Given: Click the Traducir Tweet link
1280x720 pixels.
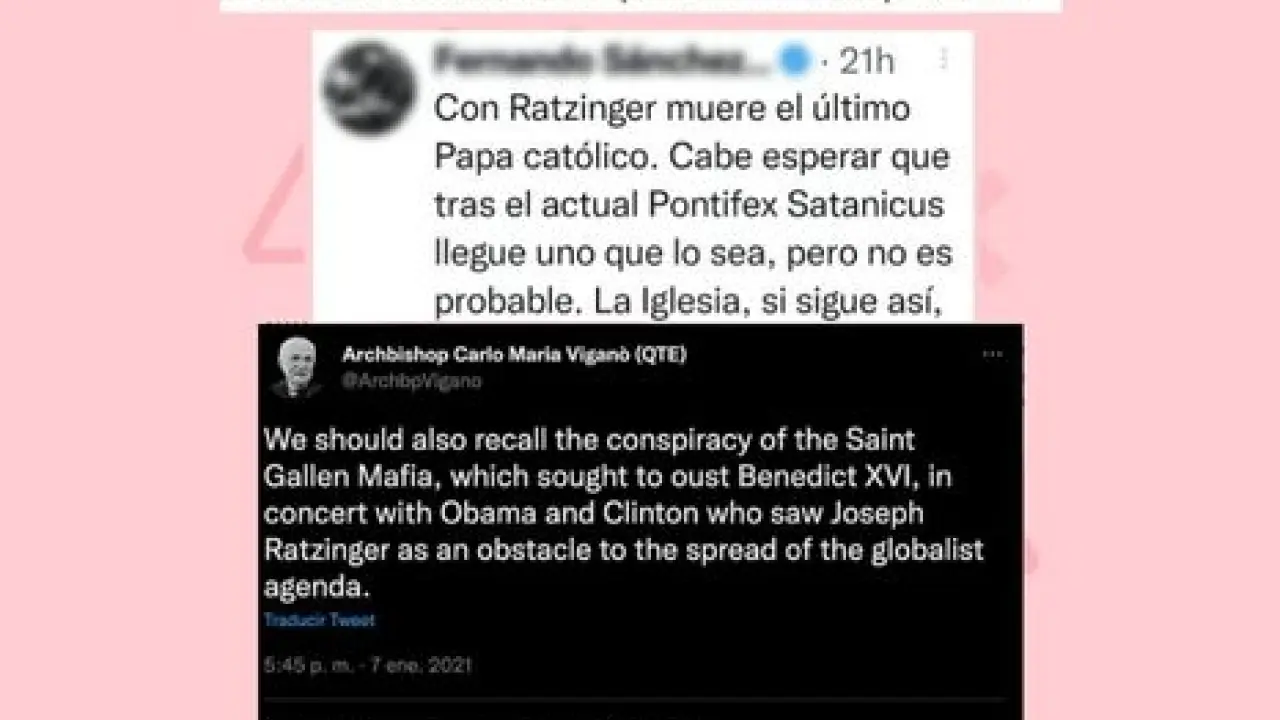Looking at the screenshot, I should tap(320, 620).
